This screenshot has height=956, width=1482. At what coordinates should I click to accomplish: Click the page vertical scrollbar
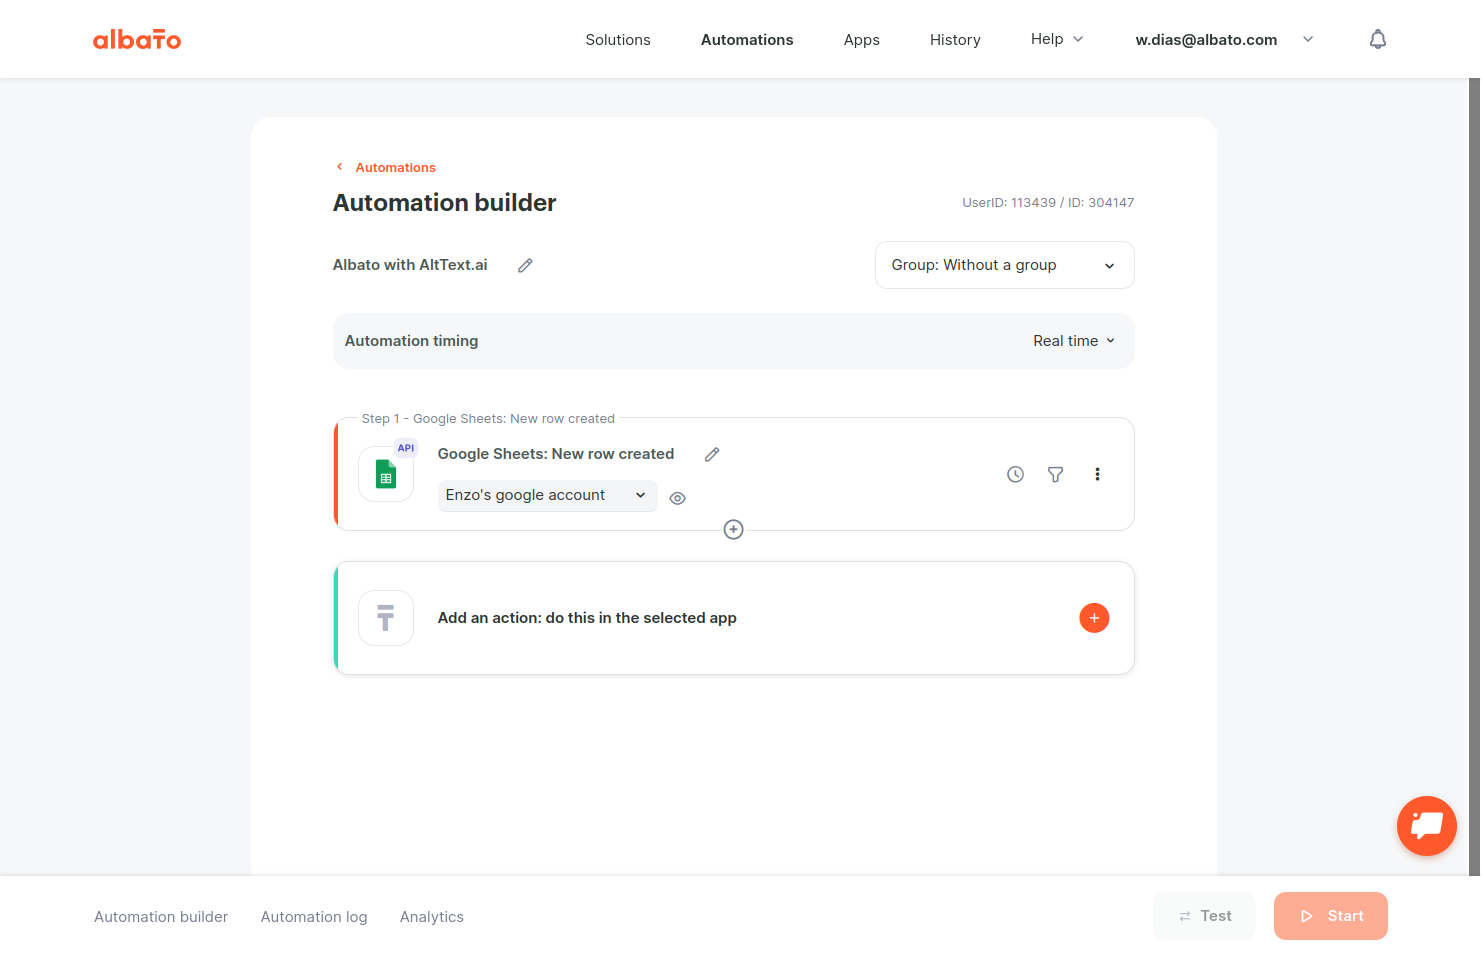pyautogui.click(x=1474, y=477)
